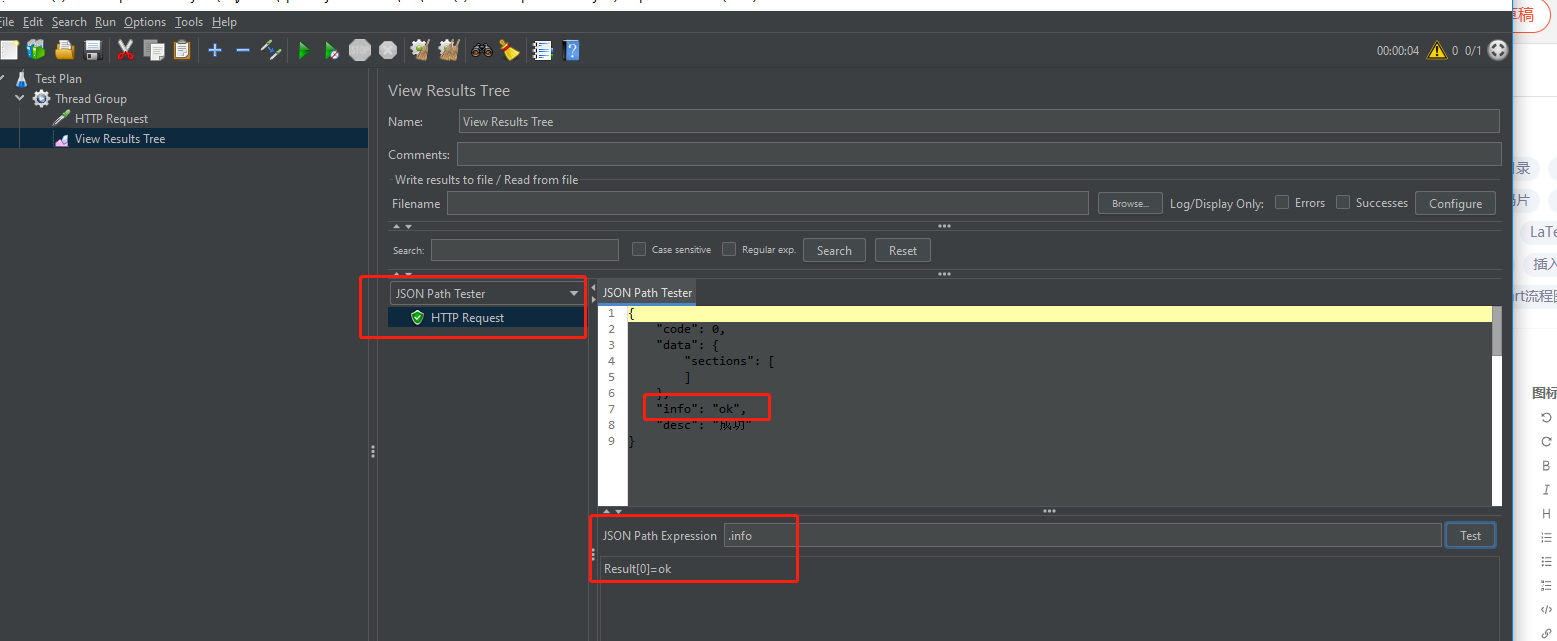Click the Search text field
Image resolution: width=1557 pixels, height=641 pixels.
point(525,250)
